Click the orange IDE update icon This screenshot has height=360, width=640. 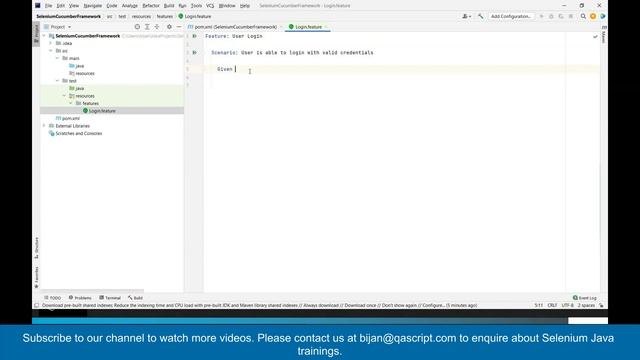coord(593,16)
